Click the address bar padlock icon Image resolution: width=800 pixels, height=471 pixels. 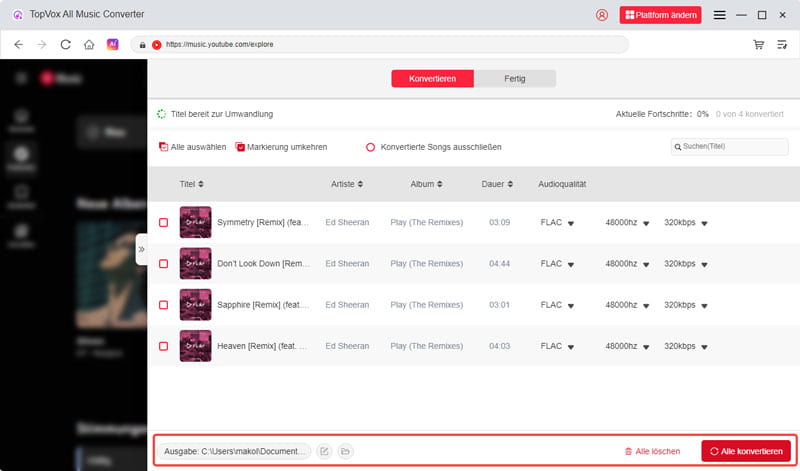142,45
